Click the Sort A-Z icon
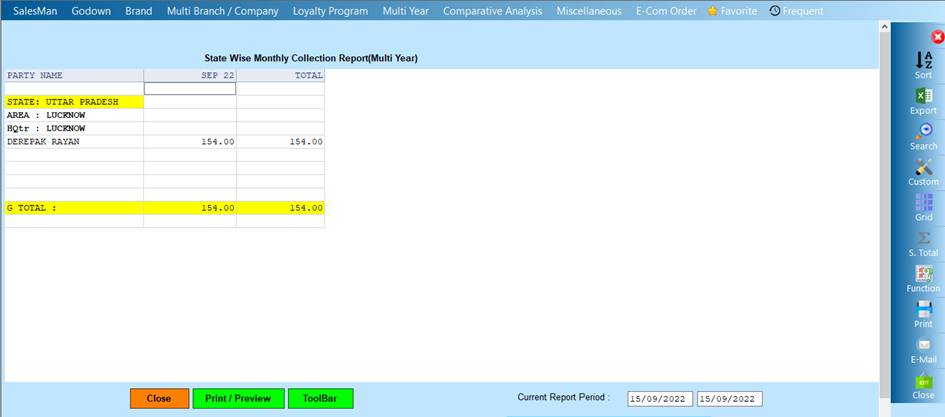This screenshot has width=945, height=417. pyautogui.click(x=923, y=61)
